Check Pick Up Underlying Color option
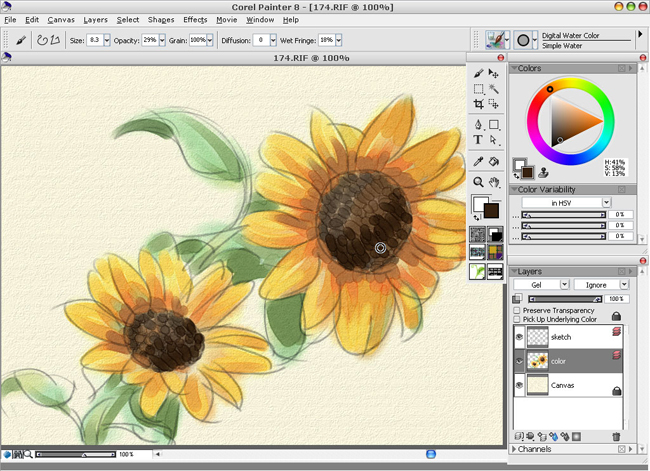This screenshot has width=650, height=471. coord(517,320)
